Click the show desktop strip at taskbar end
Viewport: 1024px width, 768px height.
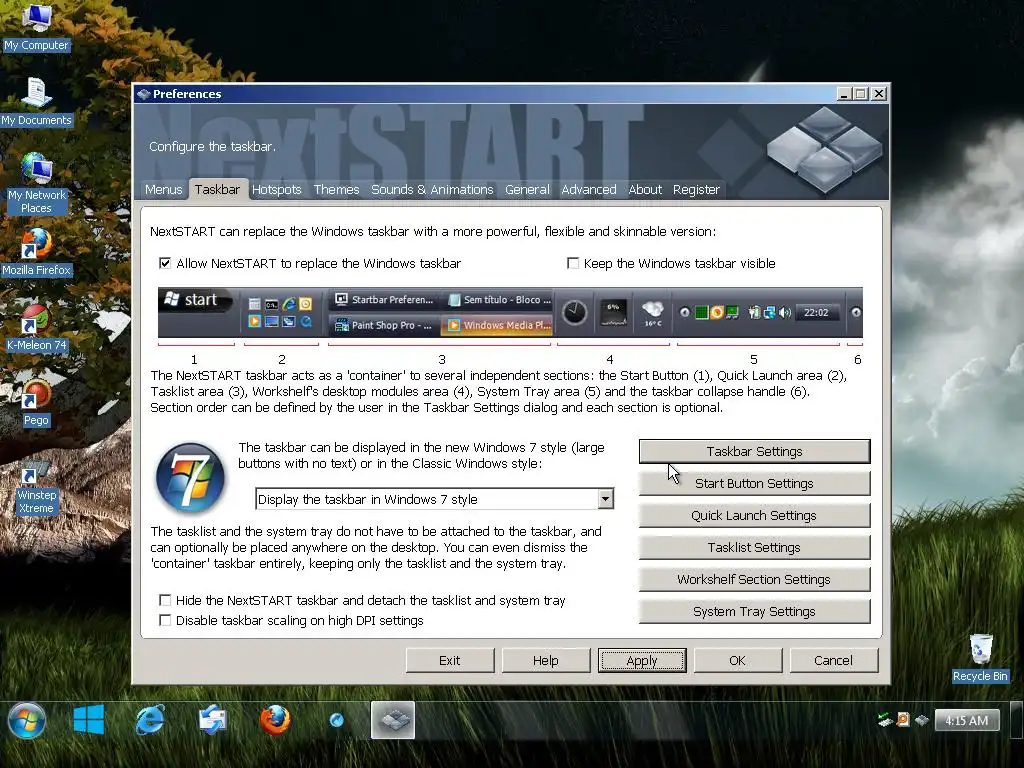[1016, 720]
